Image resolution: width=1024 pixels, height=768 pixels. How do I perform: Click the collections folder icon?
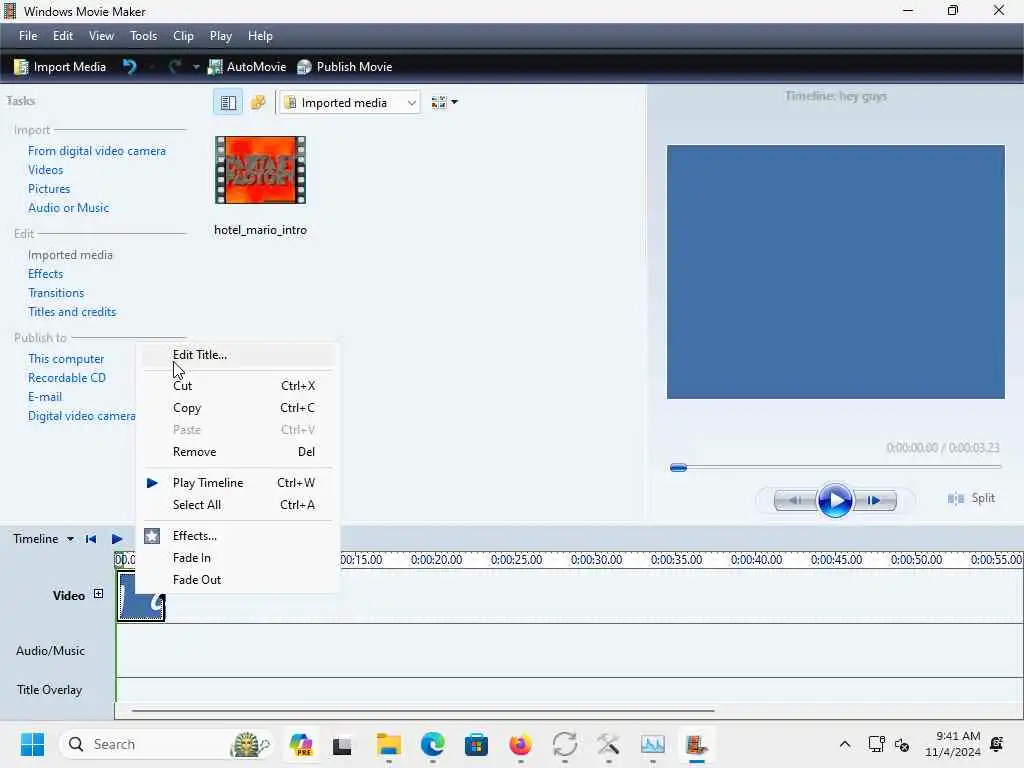click(258, 103)
